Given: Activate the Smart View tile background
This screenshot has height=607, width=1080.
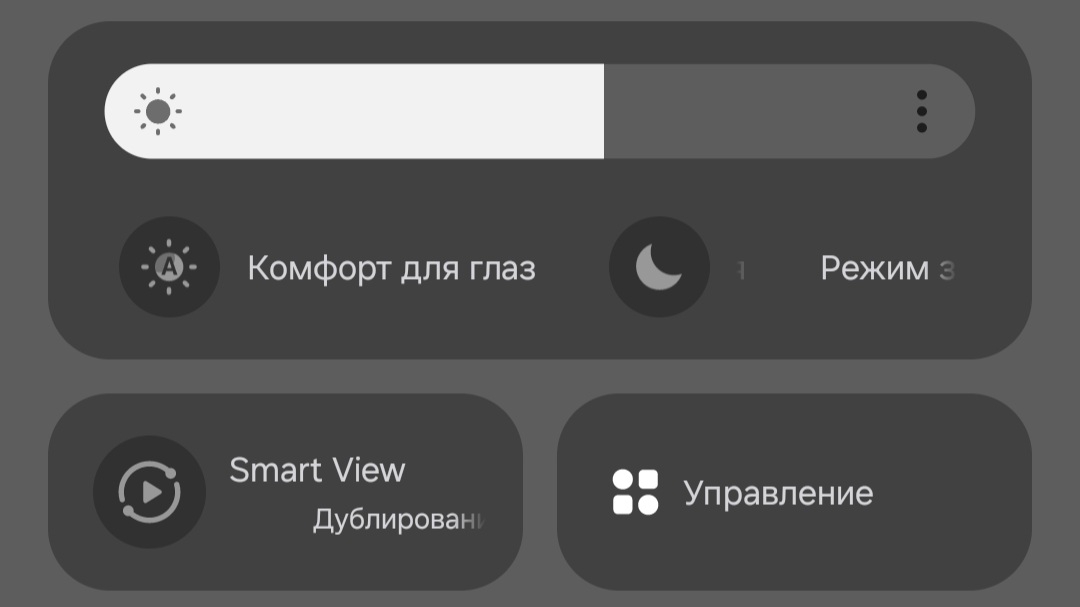Looking at the screenshot, I should tap(285, 492).
